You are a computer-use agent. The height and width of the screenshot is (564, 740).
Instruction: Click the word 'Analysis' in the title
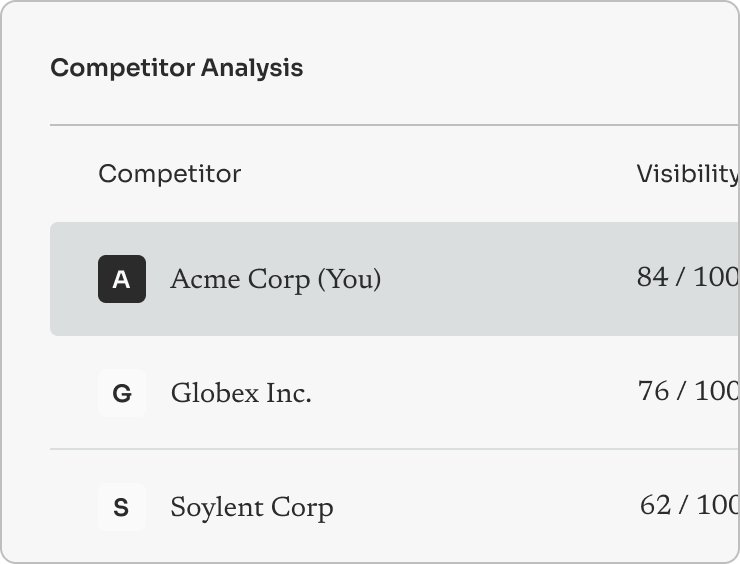click(x=252, y=68)
